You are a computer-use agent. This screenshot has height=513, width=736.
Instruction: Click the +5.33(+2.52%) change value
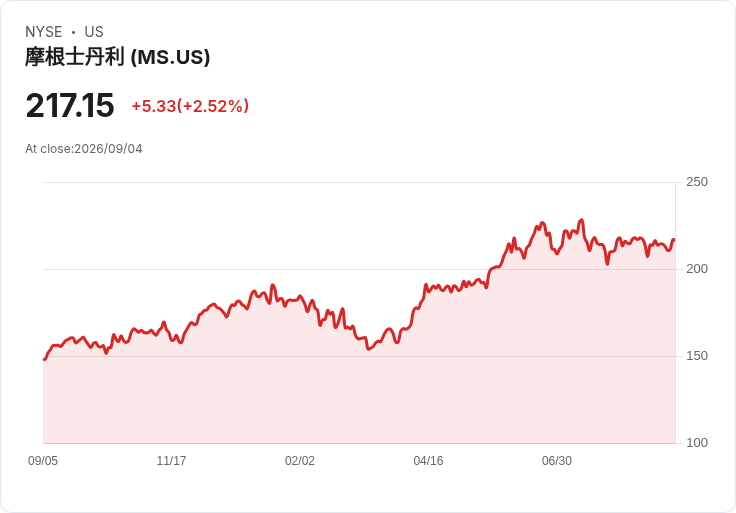[190, 106]
